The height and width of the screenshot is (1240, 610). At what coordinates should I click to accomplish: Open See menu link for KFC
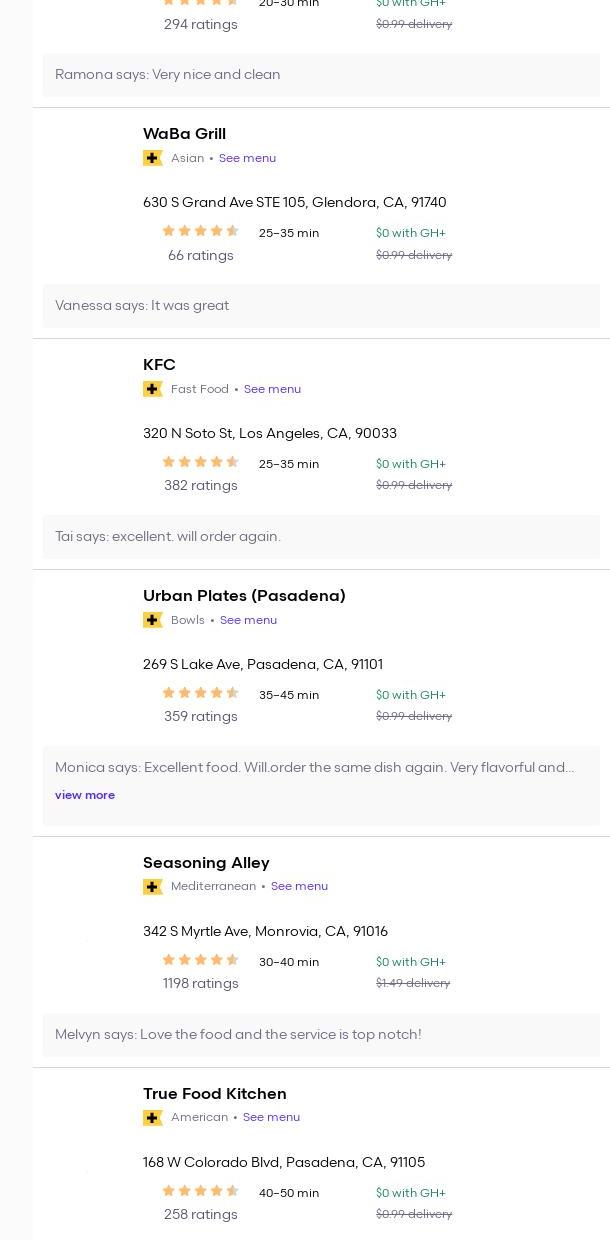tap(272, 389)
